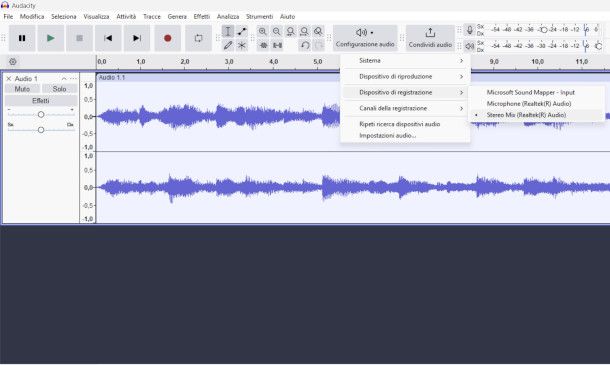
Task: Expand Dispositivo di riproduzione submenu
Action: pos(405,77)
